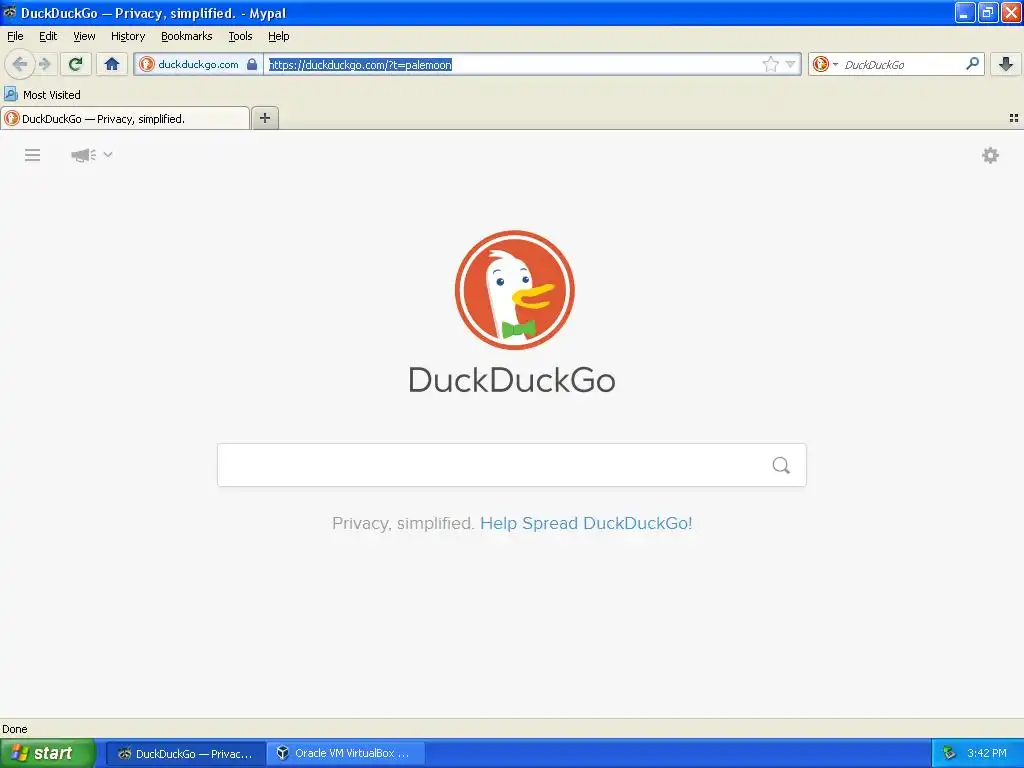Click the DuckDuckGo wordmark text
This screenshot has height=768, width=1024.
point(511,380)
